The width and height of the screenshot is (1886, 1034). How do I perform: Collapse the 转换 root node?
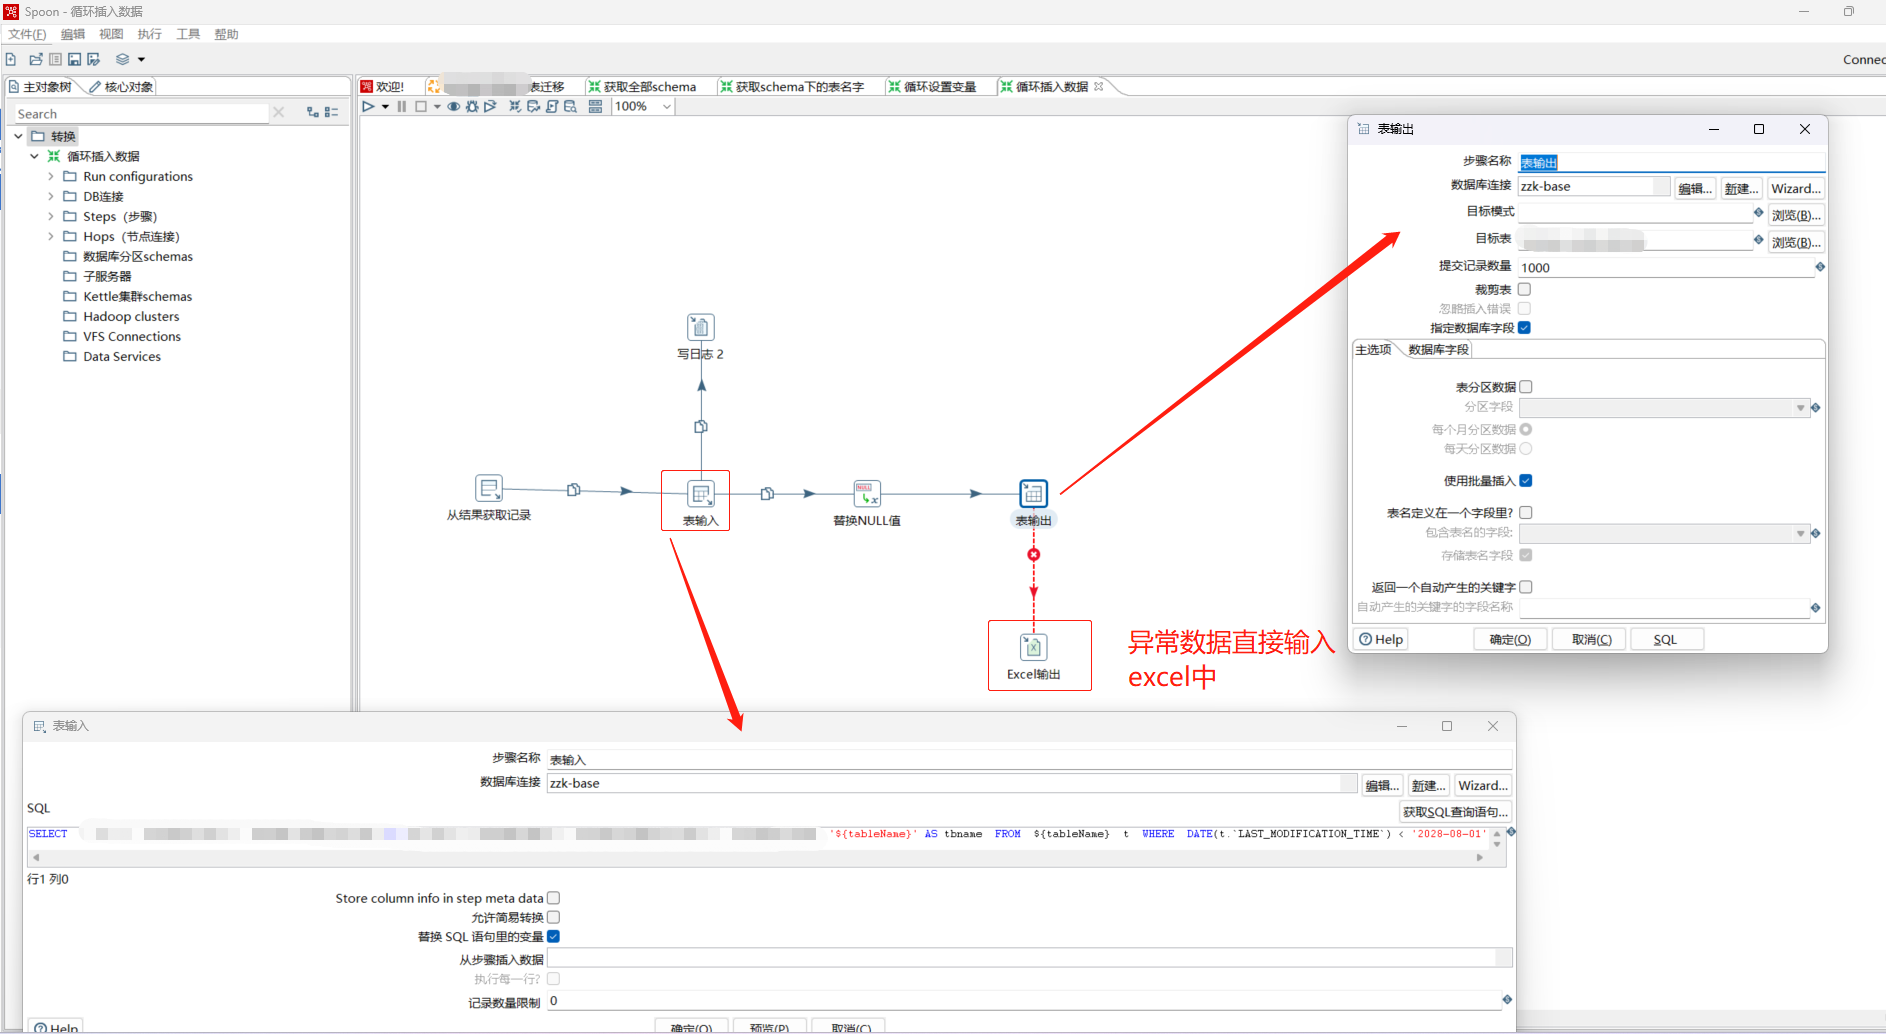pos(18,136)
